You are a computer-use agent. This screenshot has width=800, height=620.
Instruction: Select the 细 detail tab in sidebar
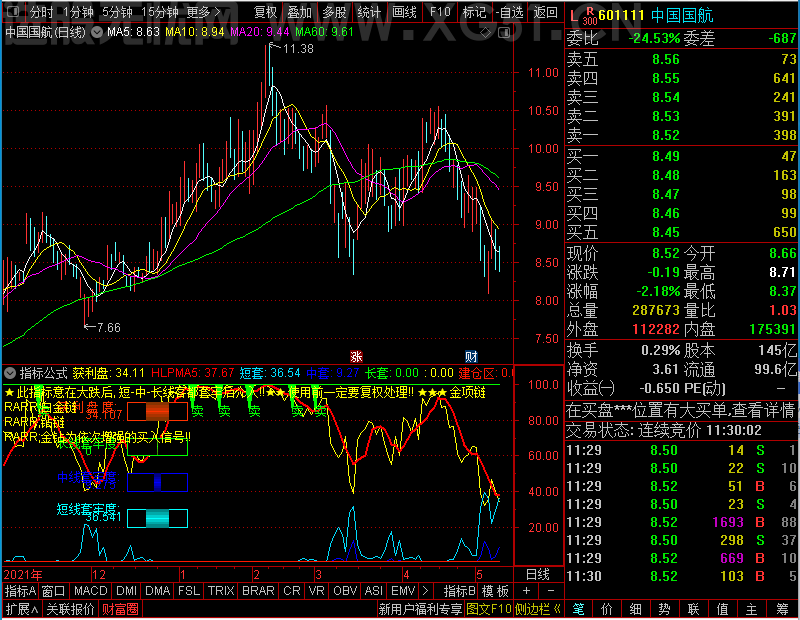coord(636,609)
